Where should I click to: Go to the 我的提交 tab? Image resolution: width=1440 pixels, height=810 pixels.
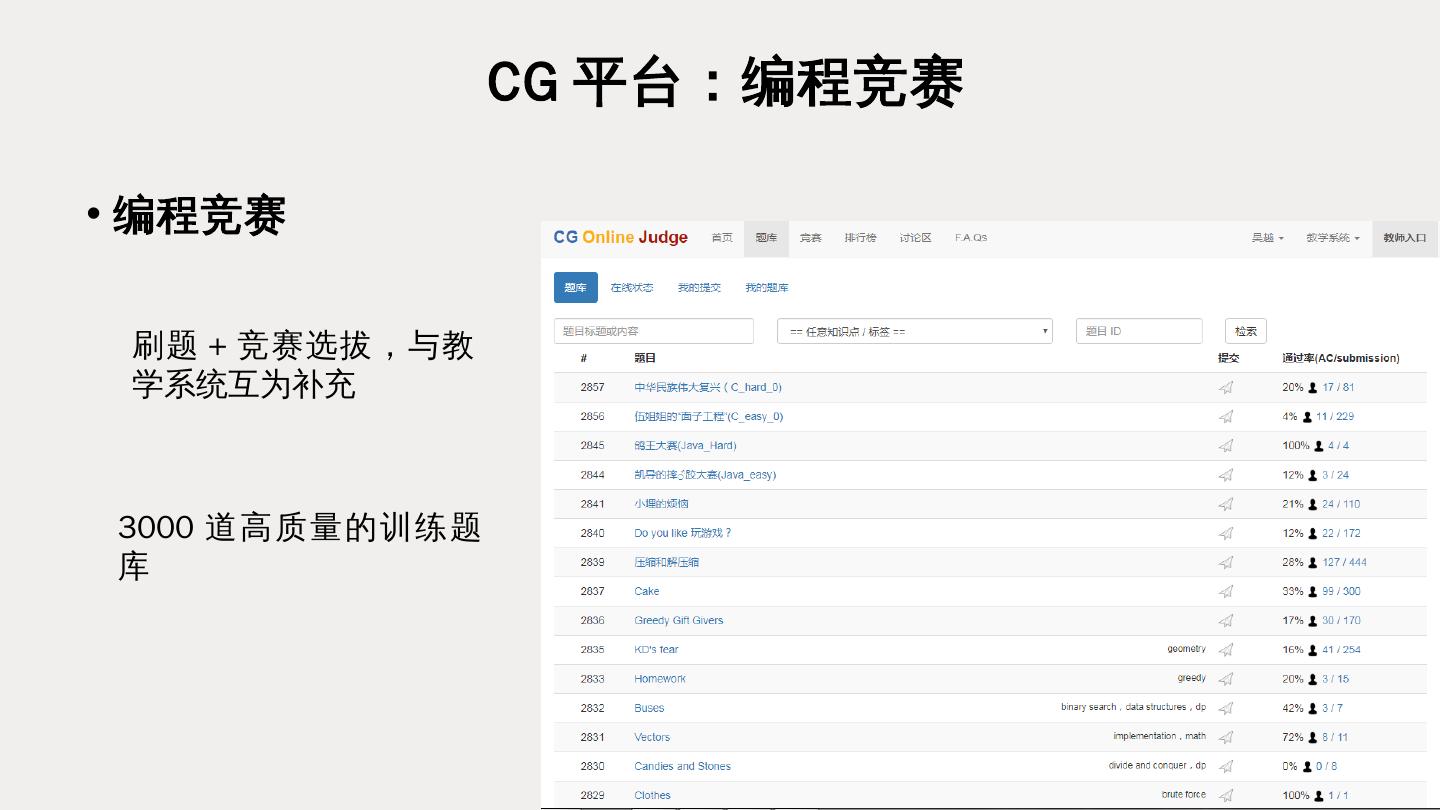pyautogui.click(x=699, y=288)
